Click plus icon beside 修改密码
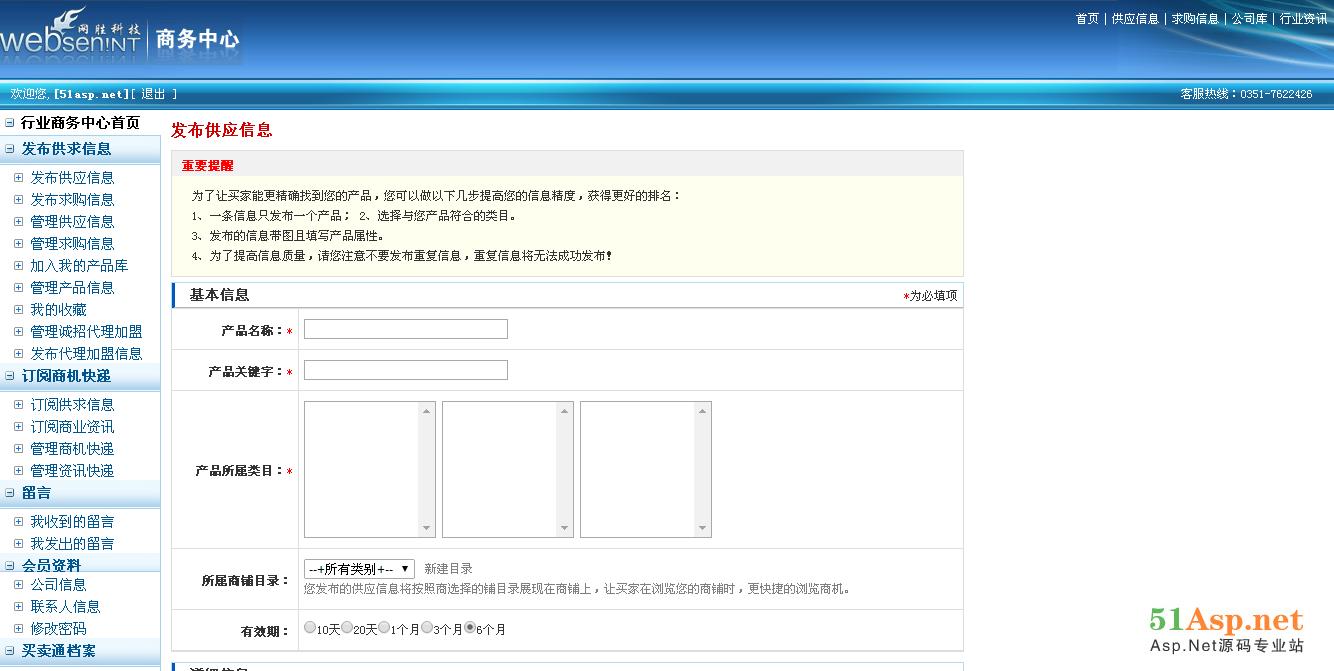 tap(18, 629)
